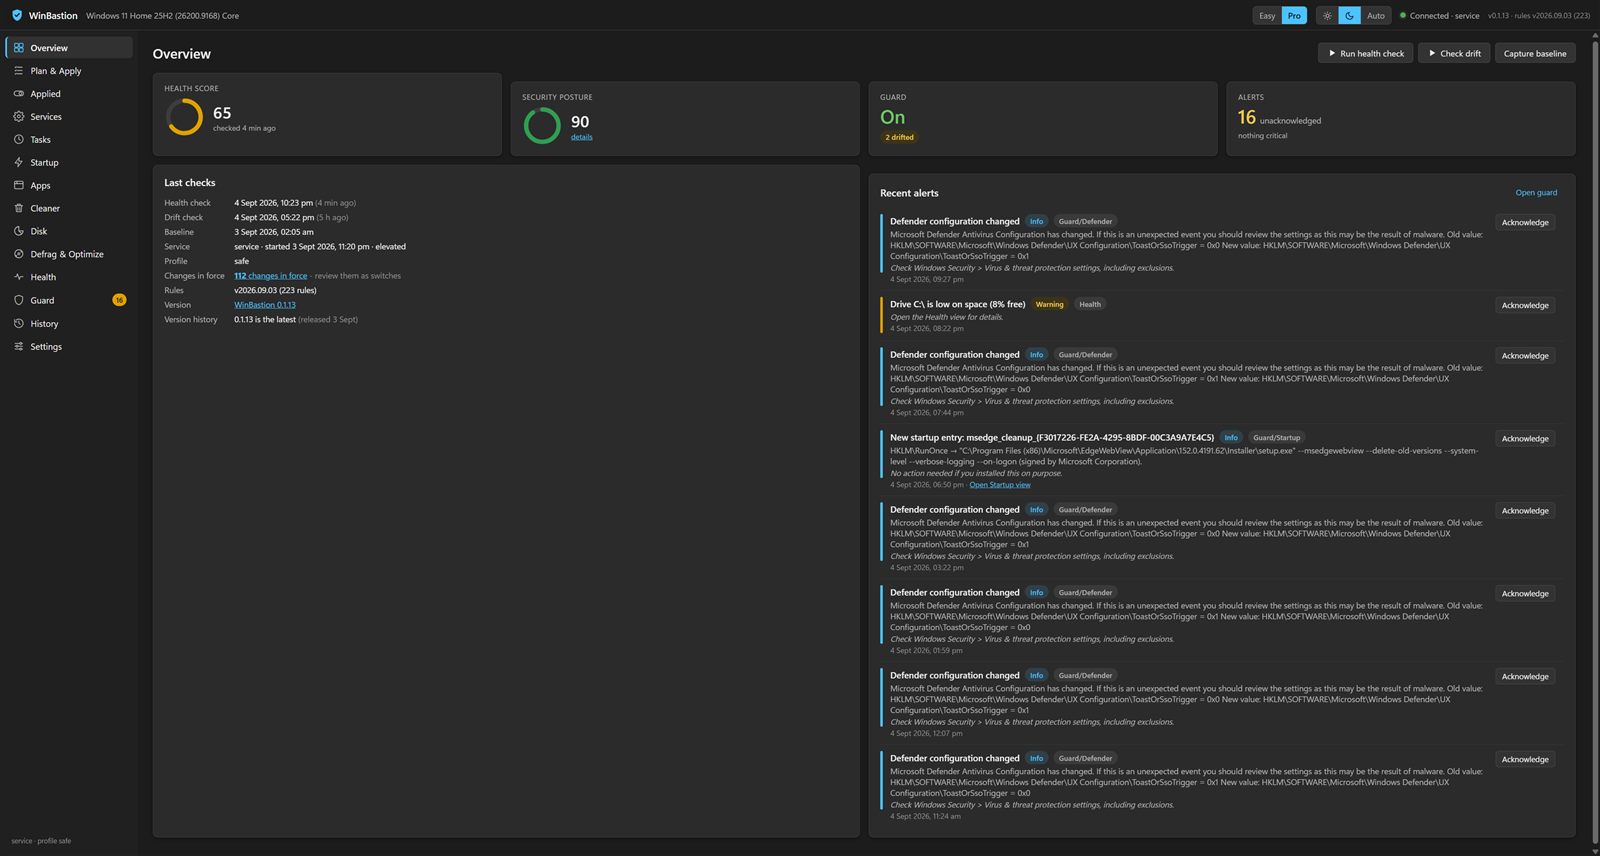
Task: Click the Startup lightning bolt icon
Action: tap(19, 162)
